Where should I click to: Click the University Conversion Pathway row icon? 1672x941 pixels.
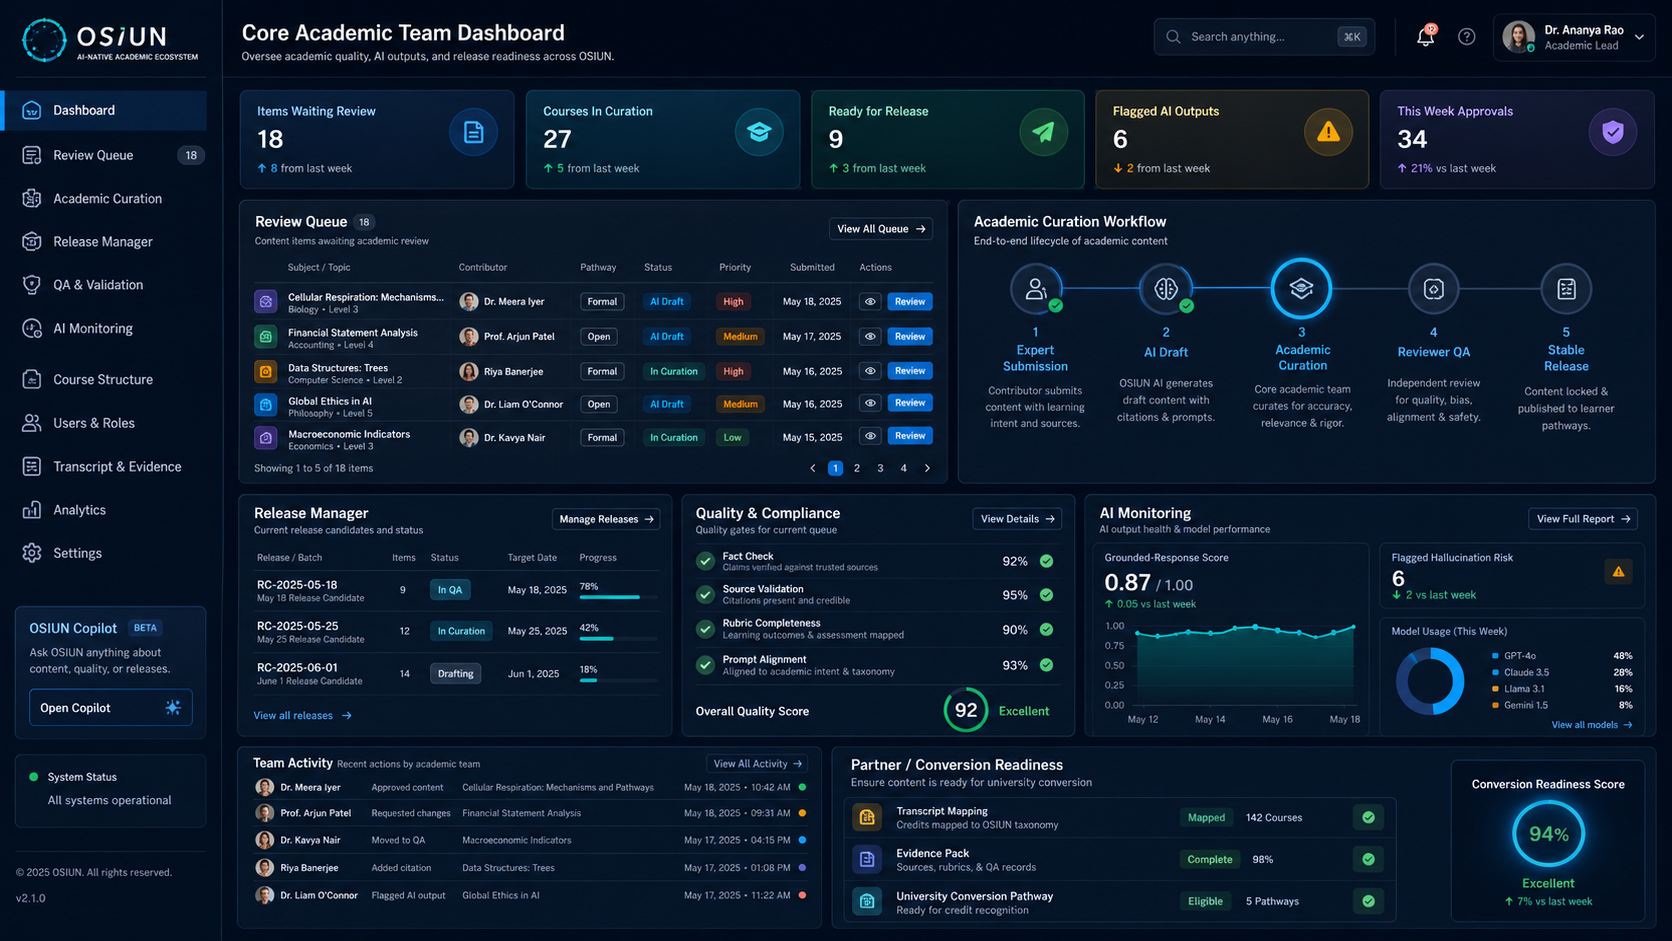tap(867, 901)
